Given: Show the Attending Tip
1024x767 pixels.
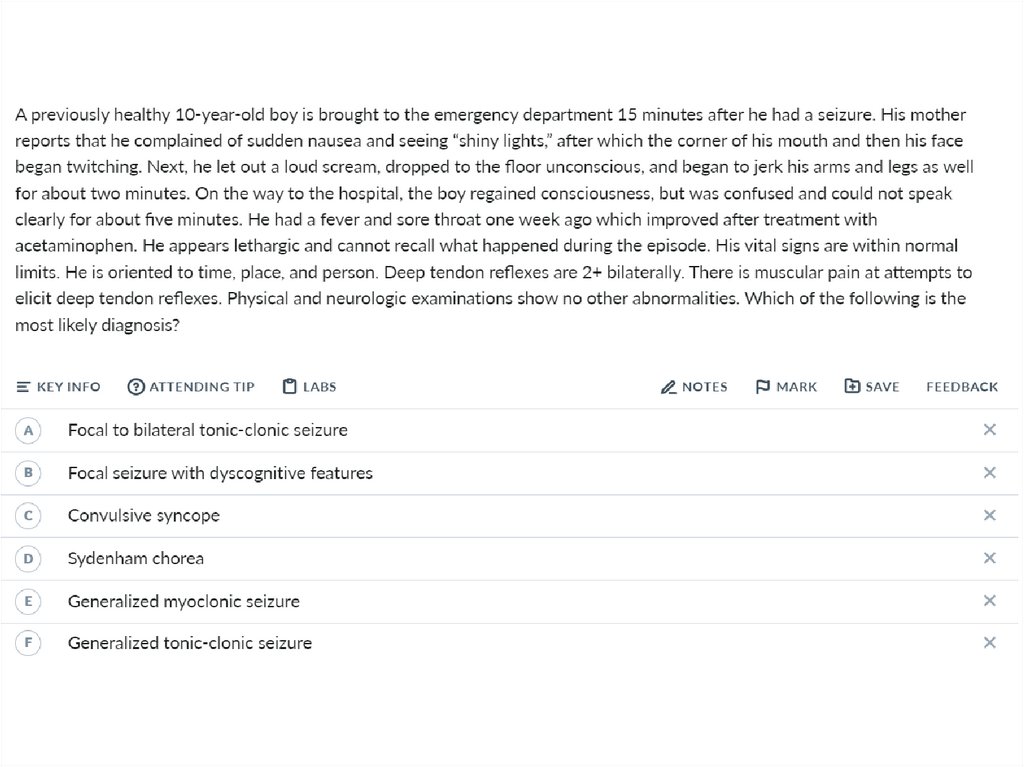Looking at the screenshot, I should coord(191,387).
